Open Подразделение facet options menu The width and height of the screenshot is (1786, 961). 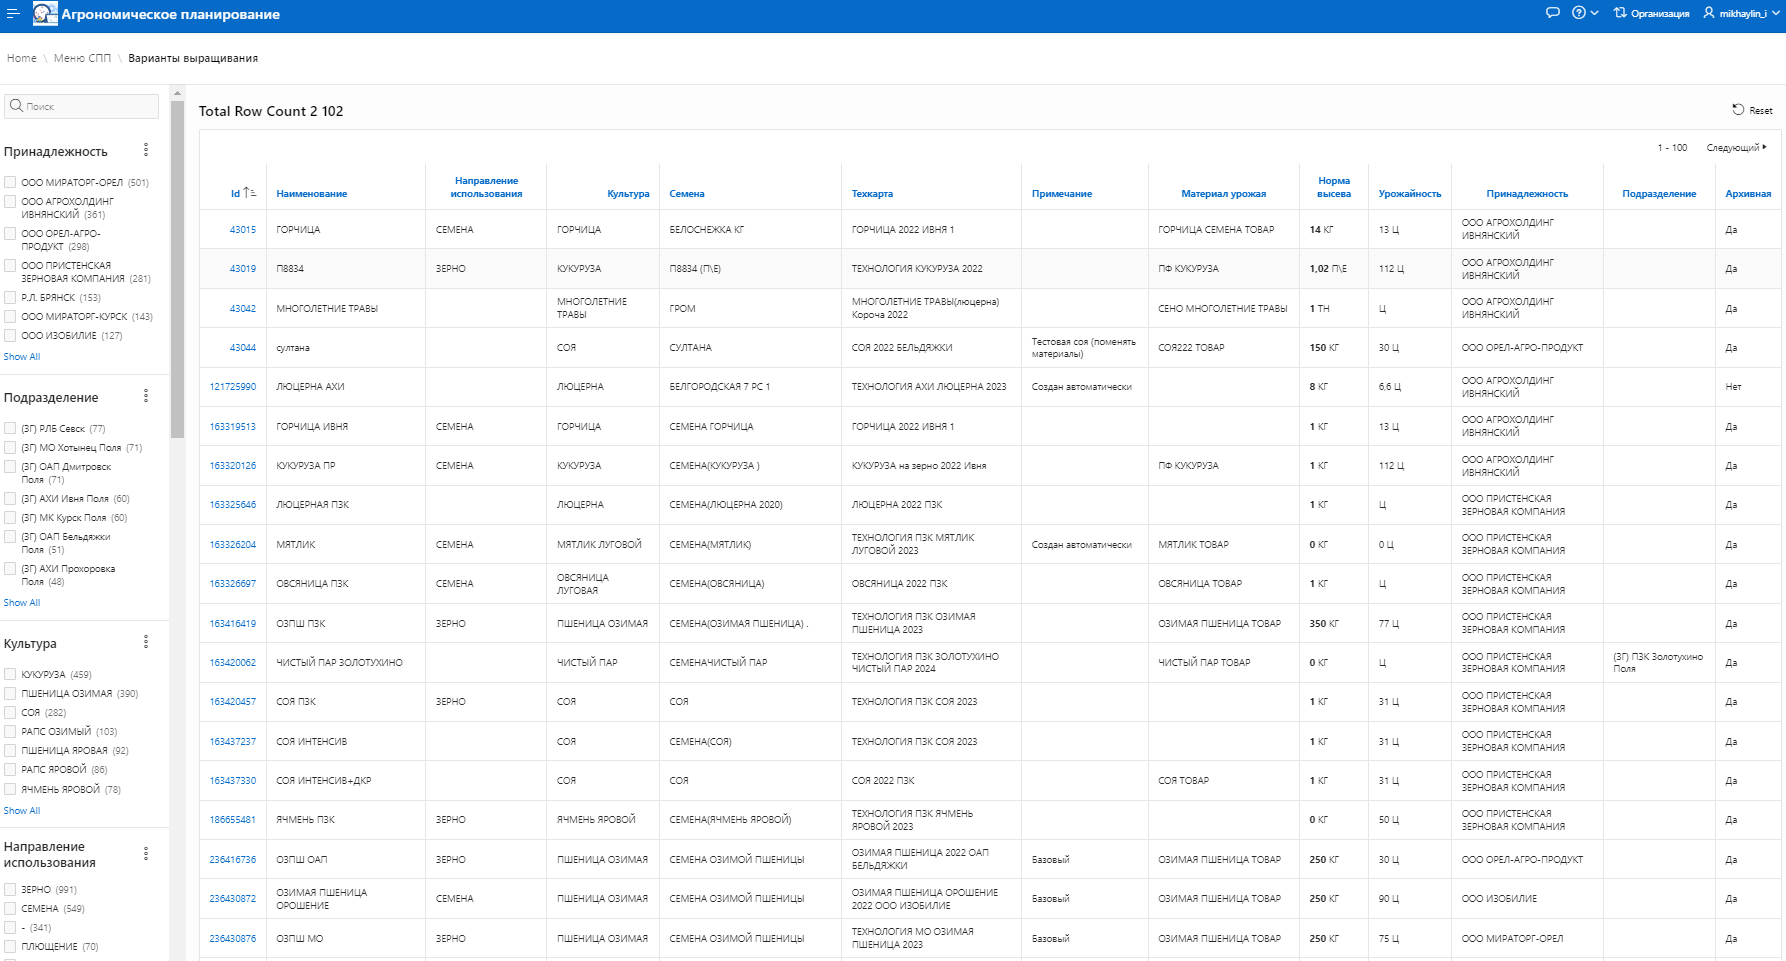[146, 396]
